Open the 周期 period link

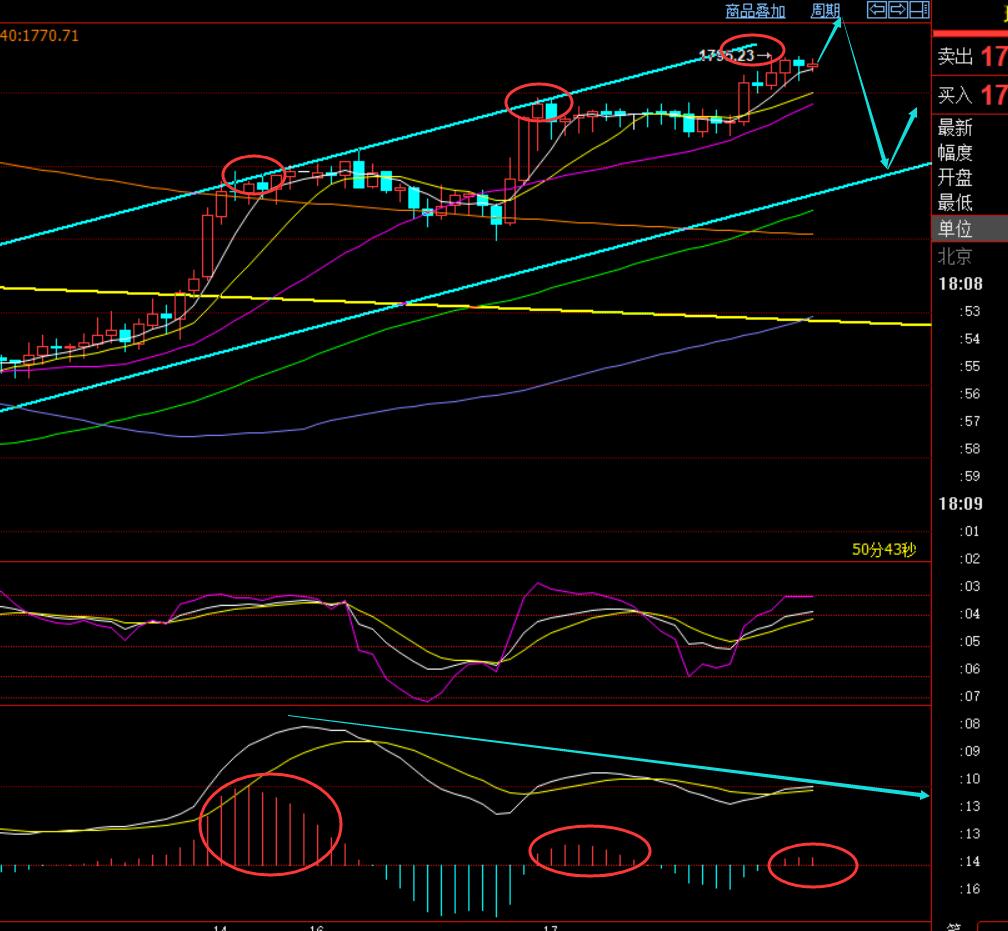pos(825,11)
